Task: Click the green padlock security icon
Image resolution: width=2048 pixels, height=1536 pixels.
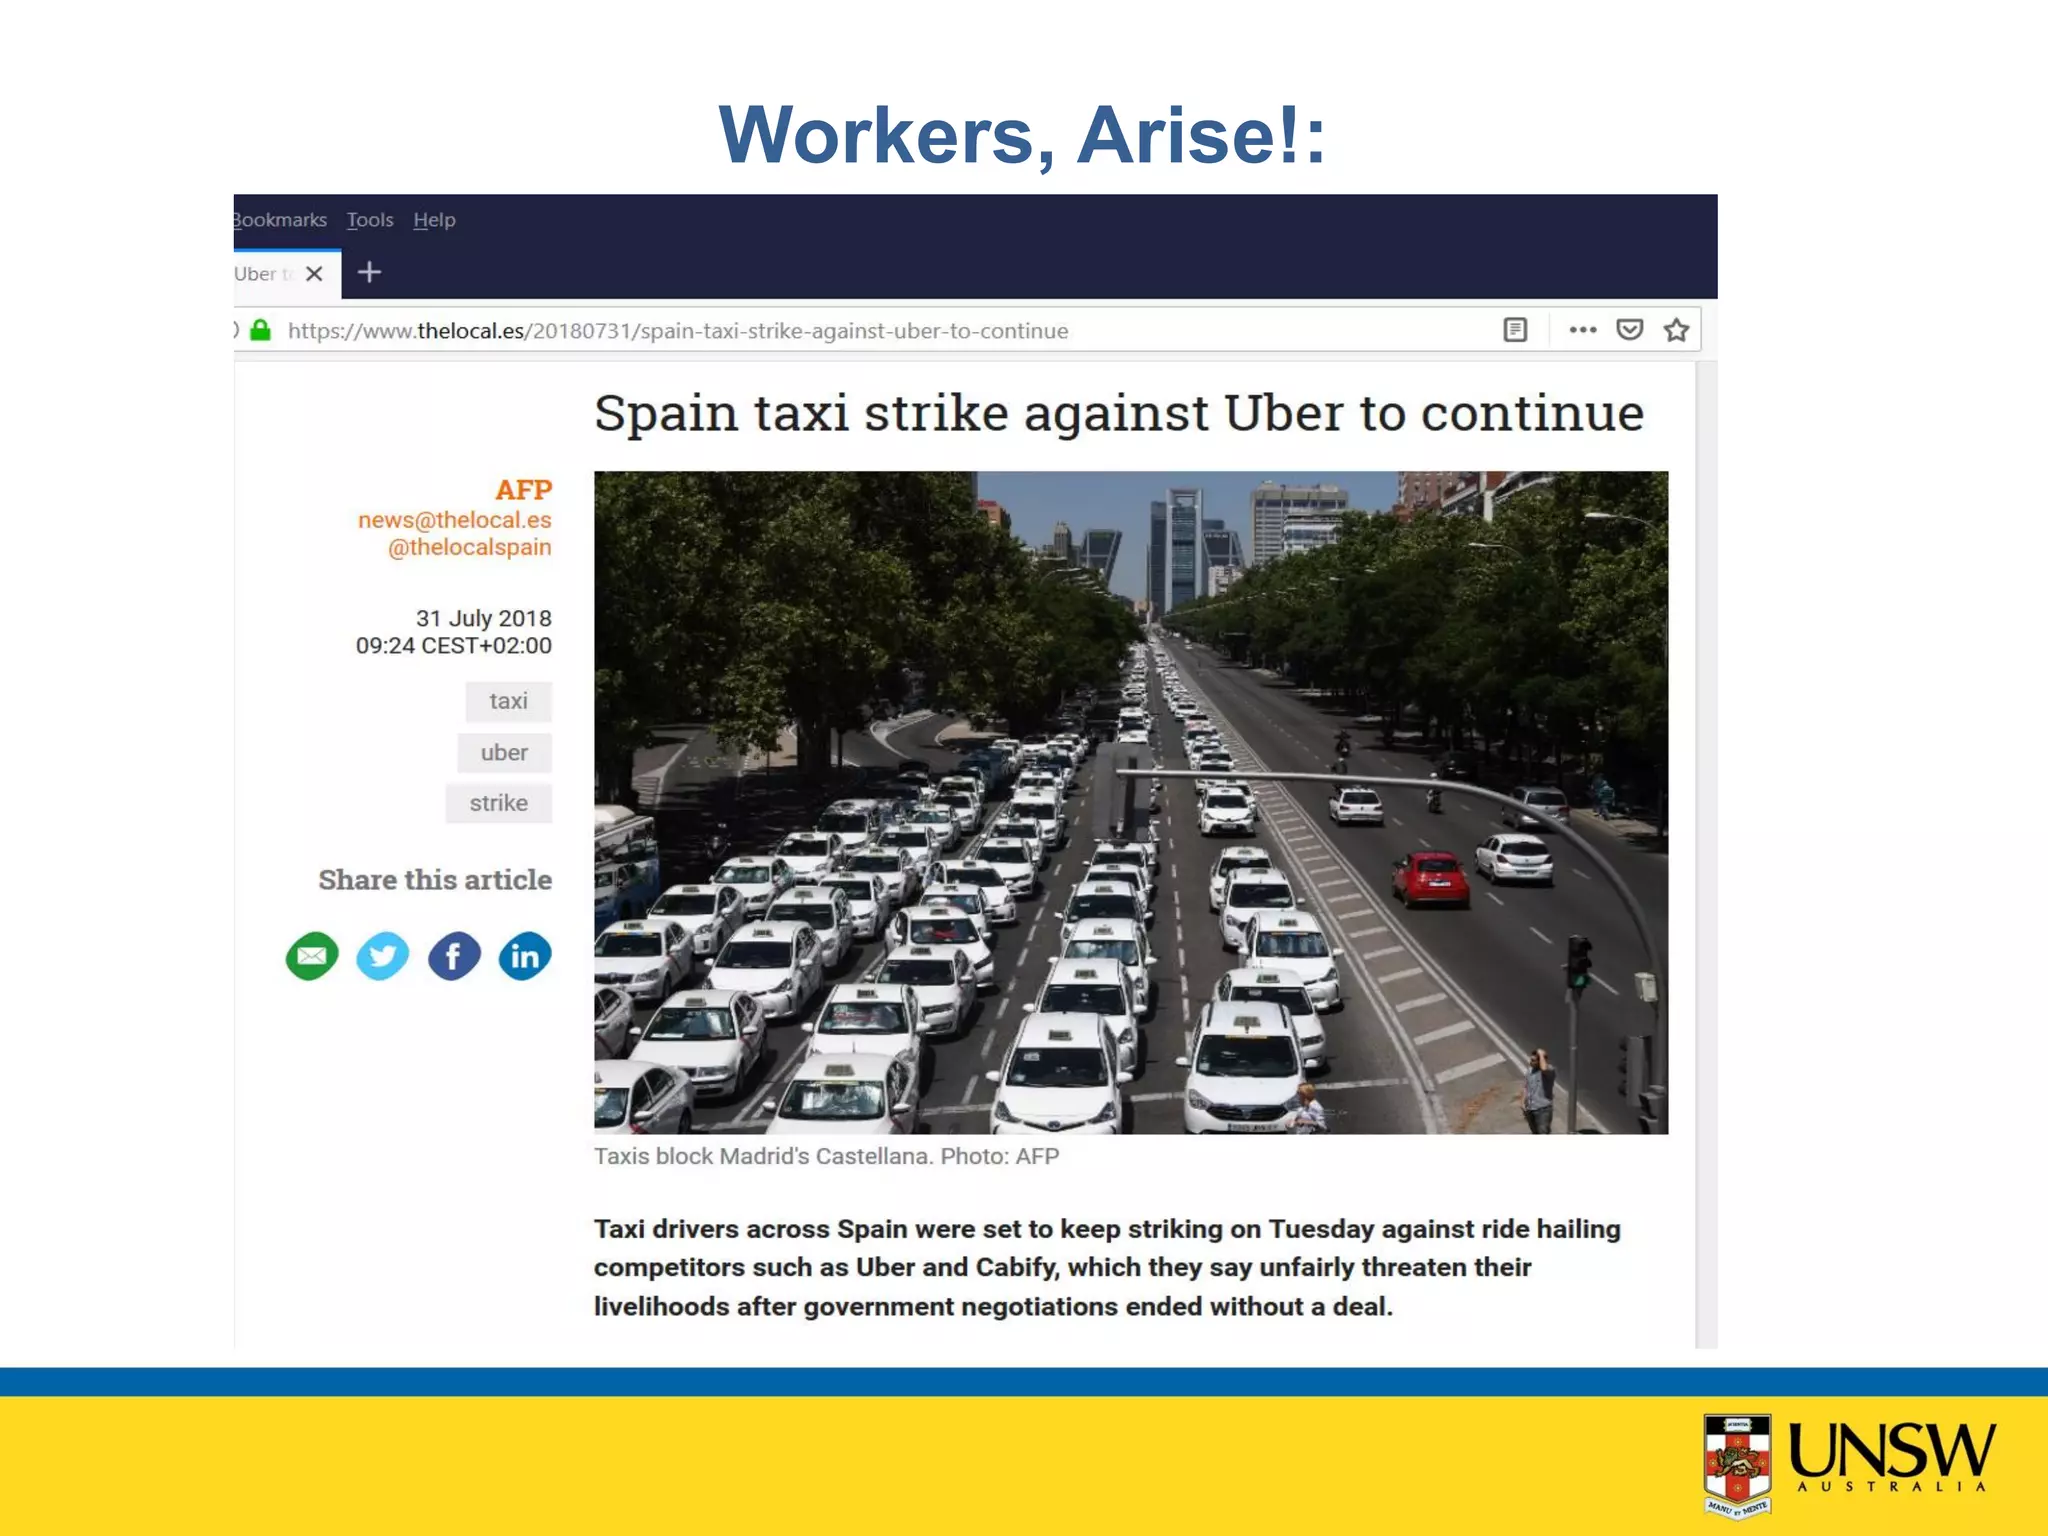Action: 261,330
